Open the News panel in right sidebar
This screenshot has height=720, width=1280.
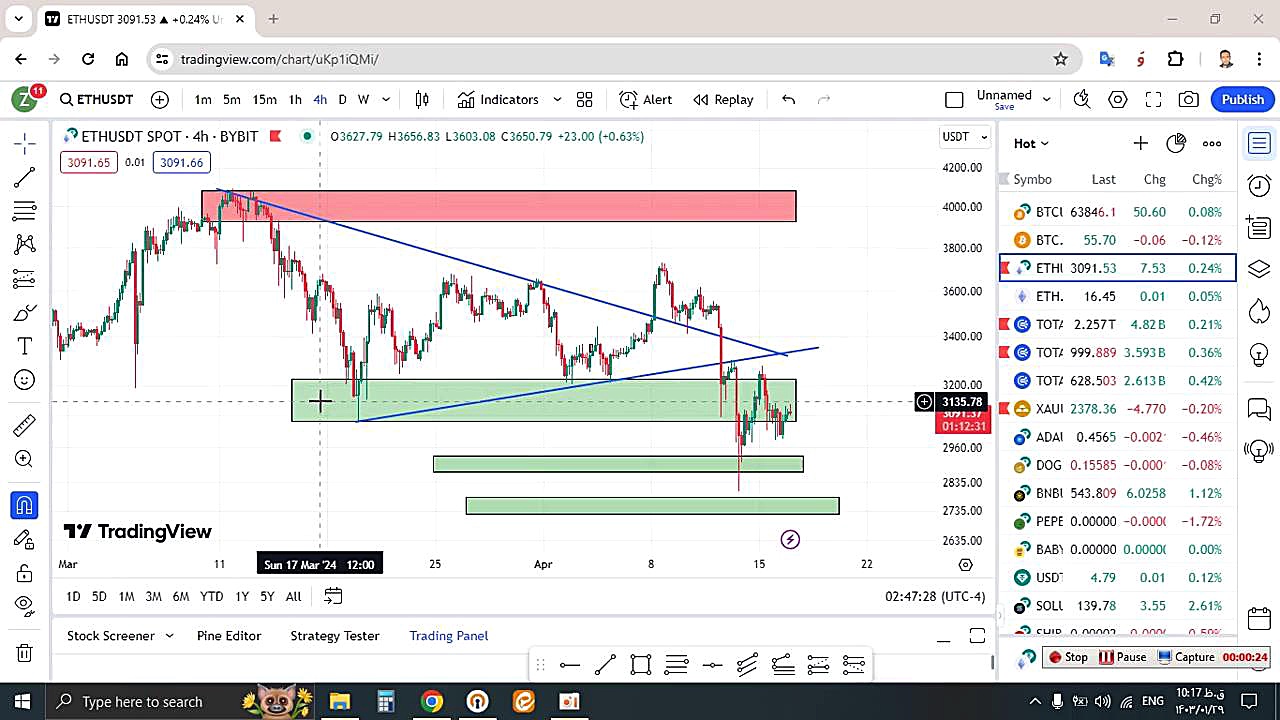pos(1259,227)
